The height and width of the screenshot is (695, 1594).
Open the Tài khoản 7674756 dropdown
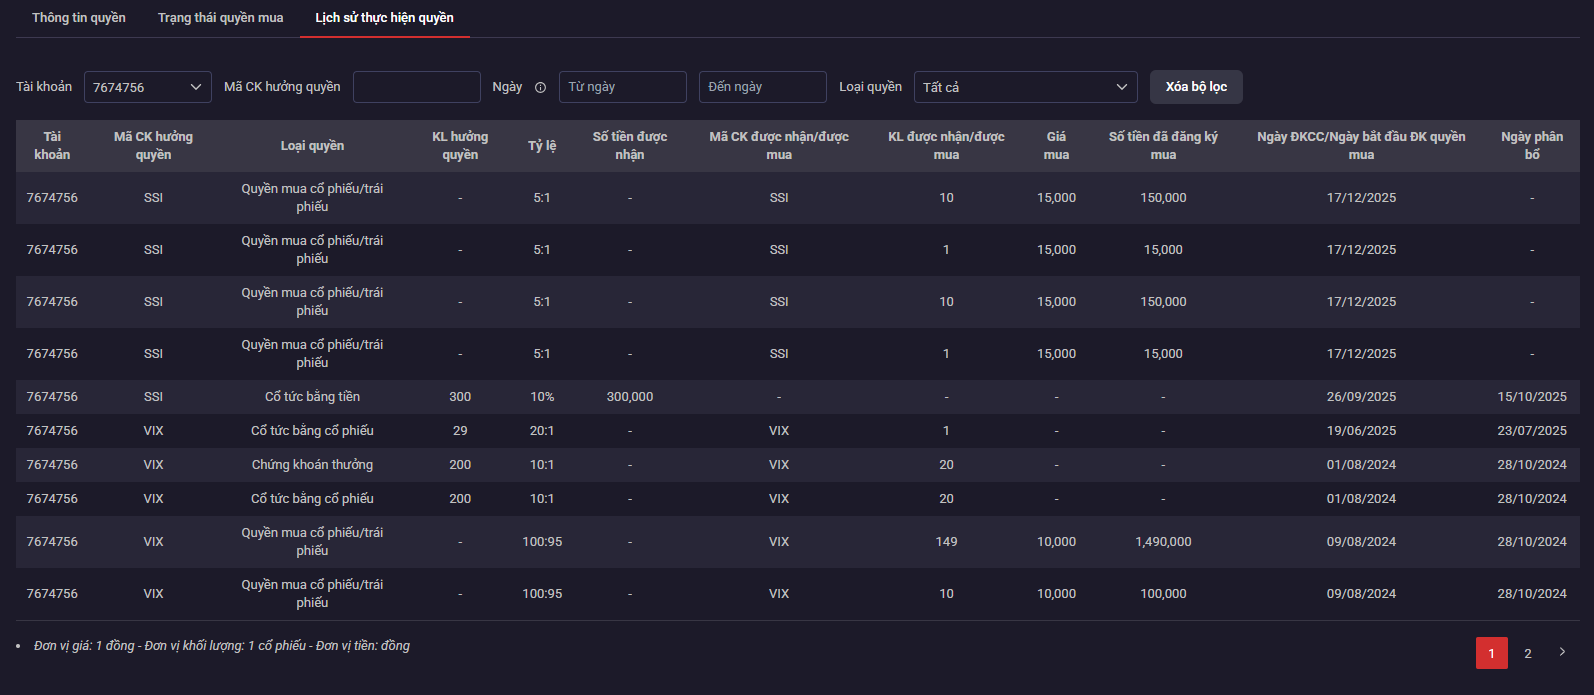tap(148, 87)
